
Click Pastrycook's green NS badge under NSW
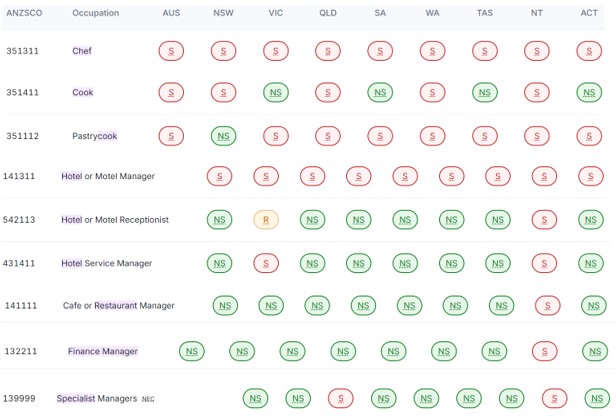(x=224, y=135)
